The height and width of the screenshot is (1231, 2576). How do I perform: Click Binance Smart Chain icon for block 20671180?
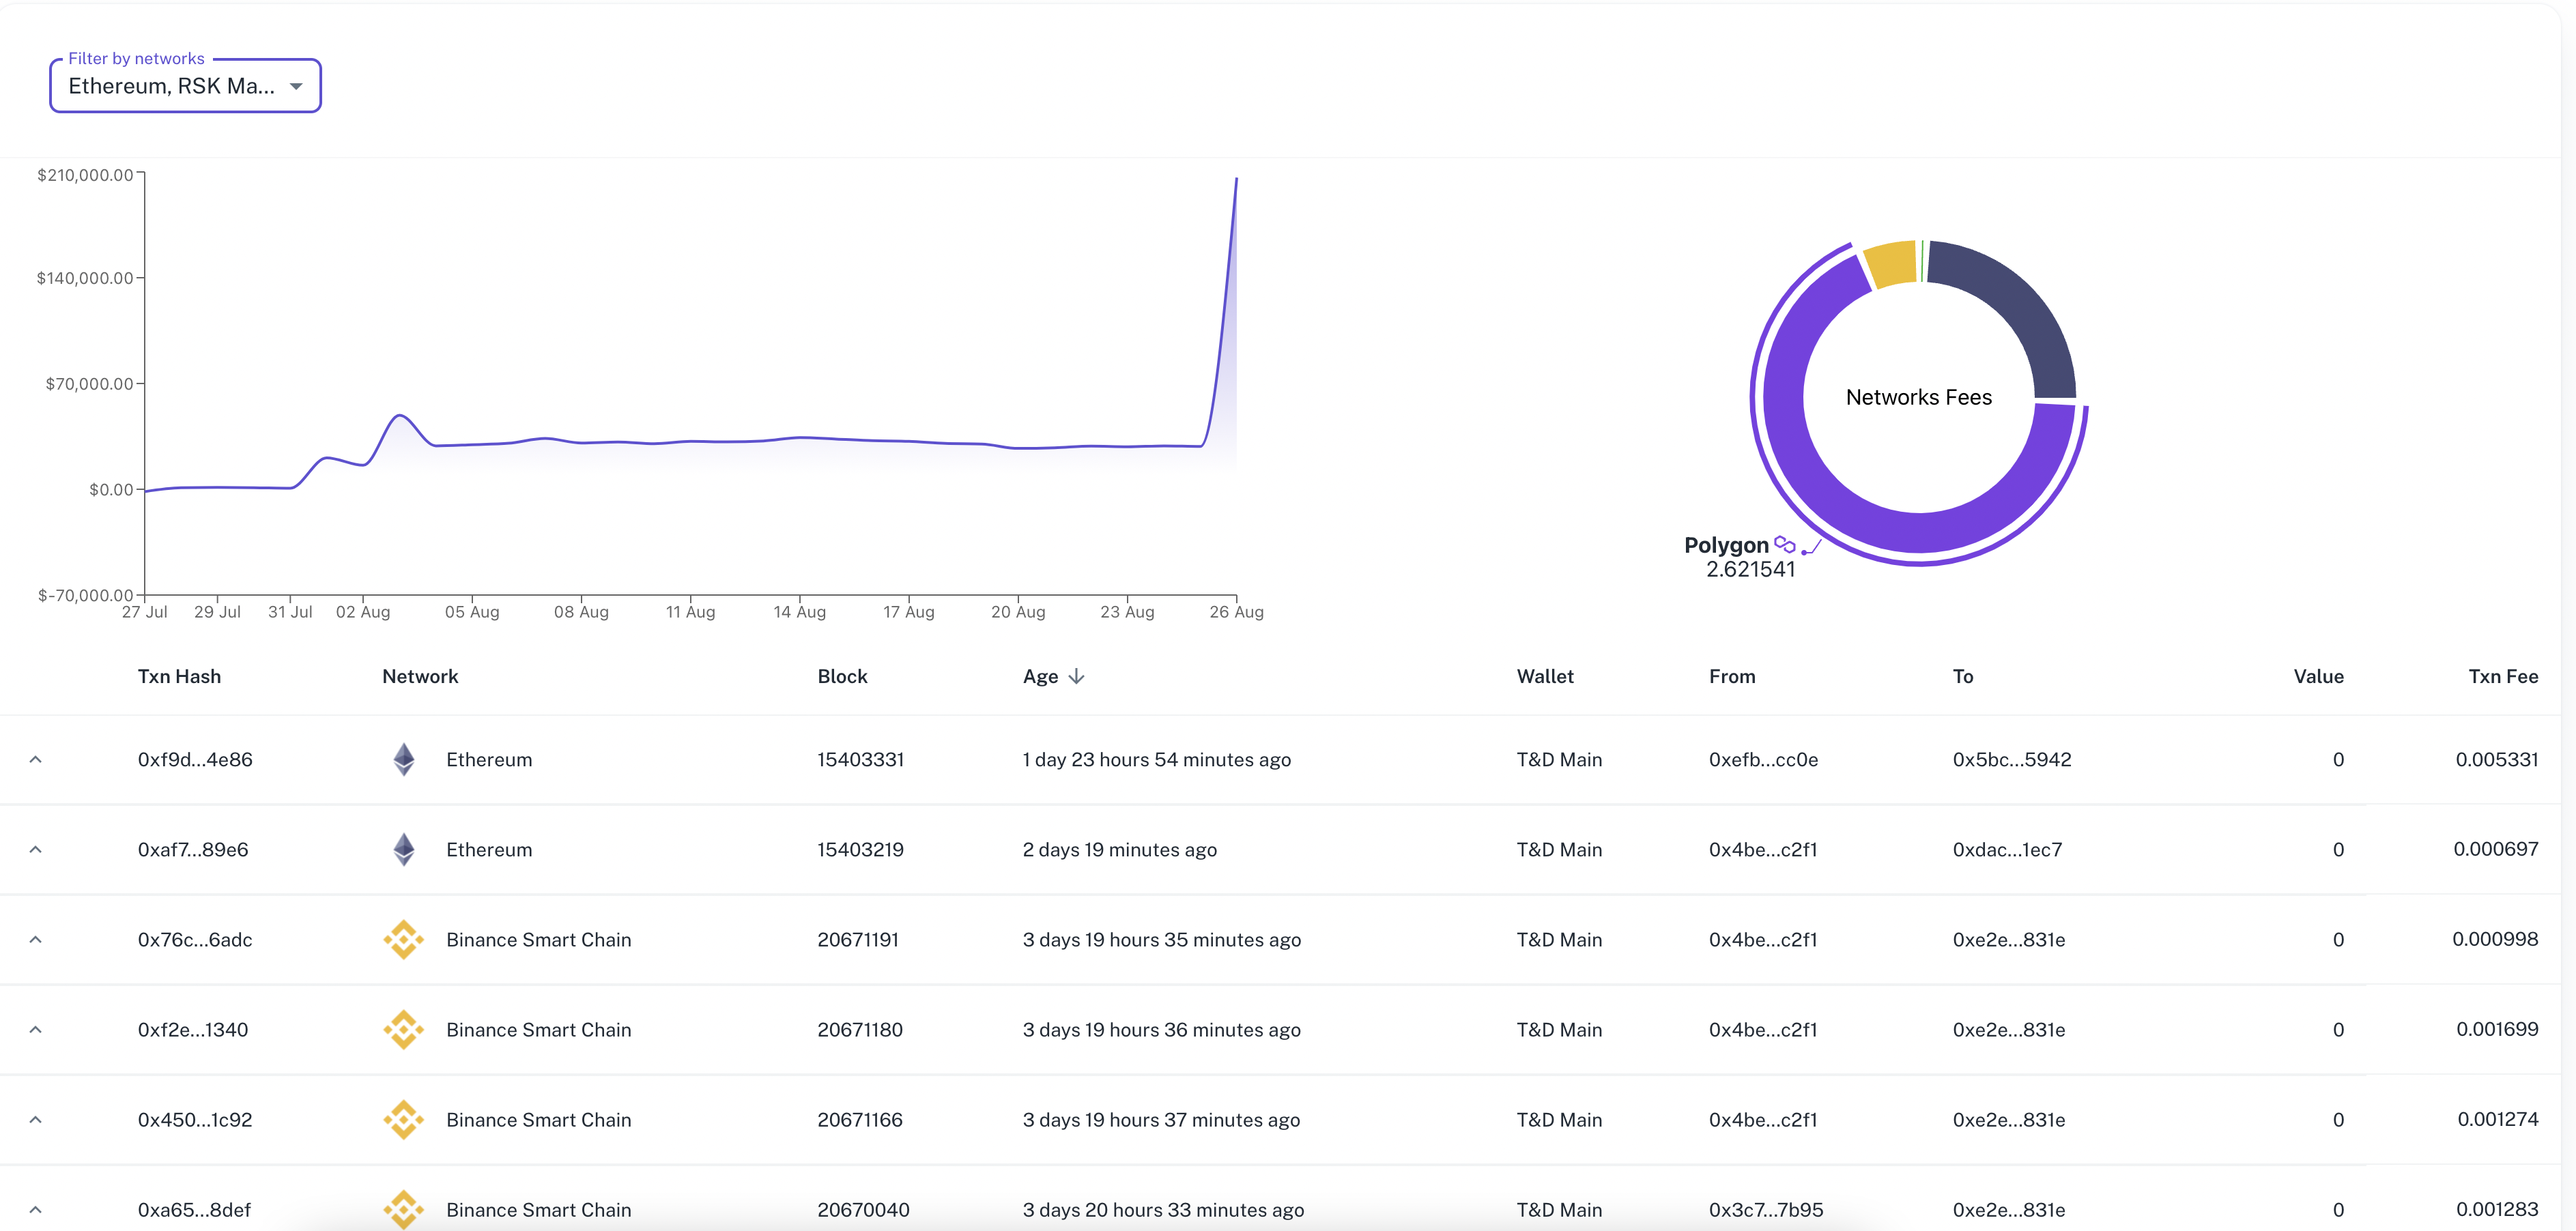coord(403,1029)
